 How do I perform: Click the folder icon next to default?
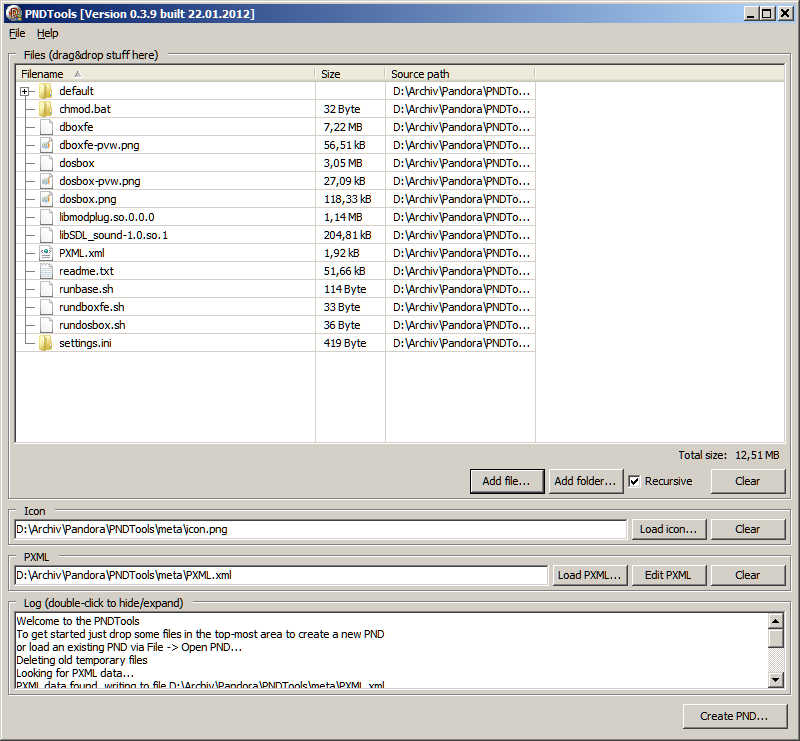point(46,91)
